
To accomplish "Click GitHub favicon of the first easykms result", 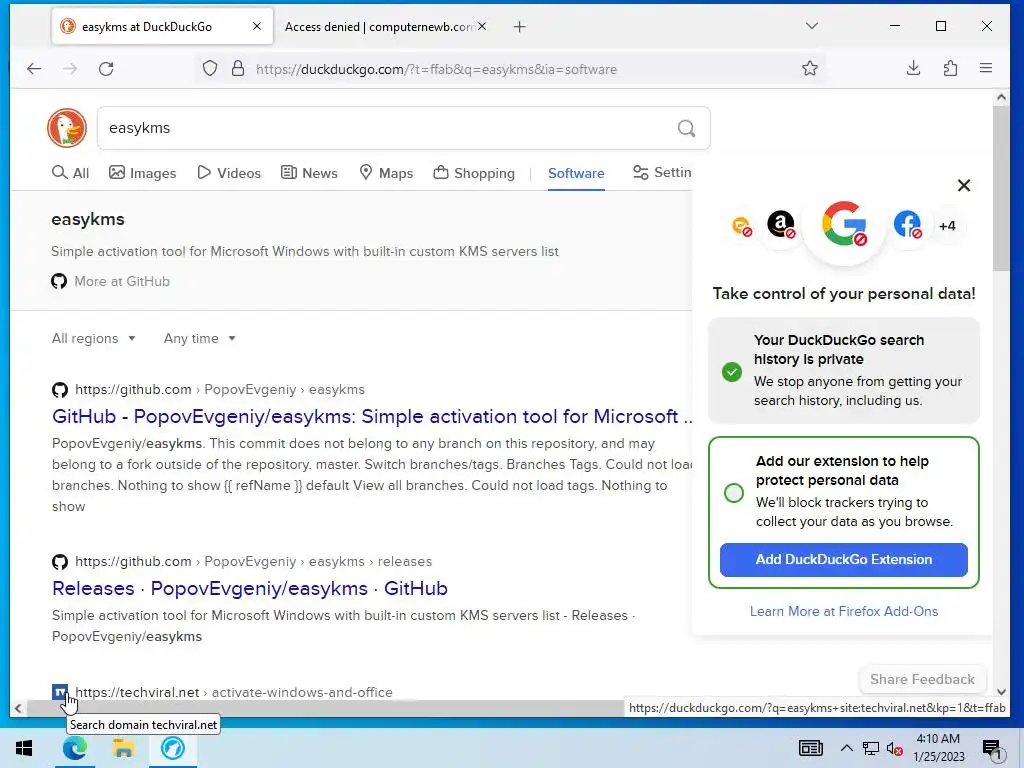I will click(x=59, y=390).
